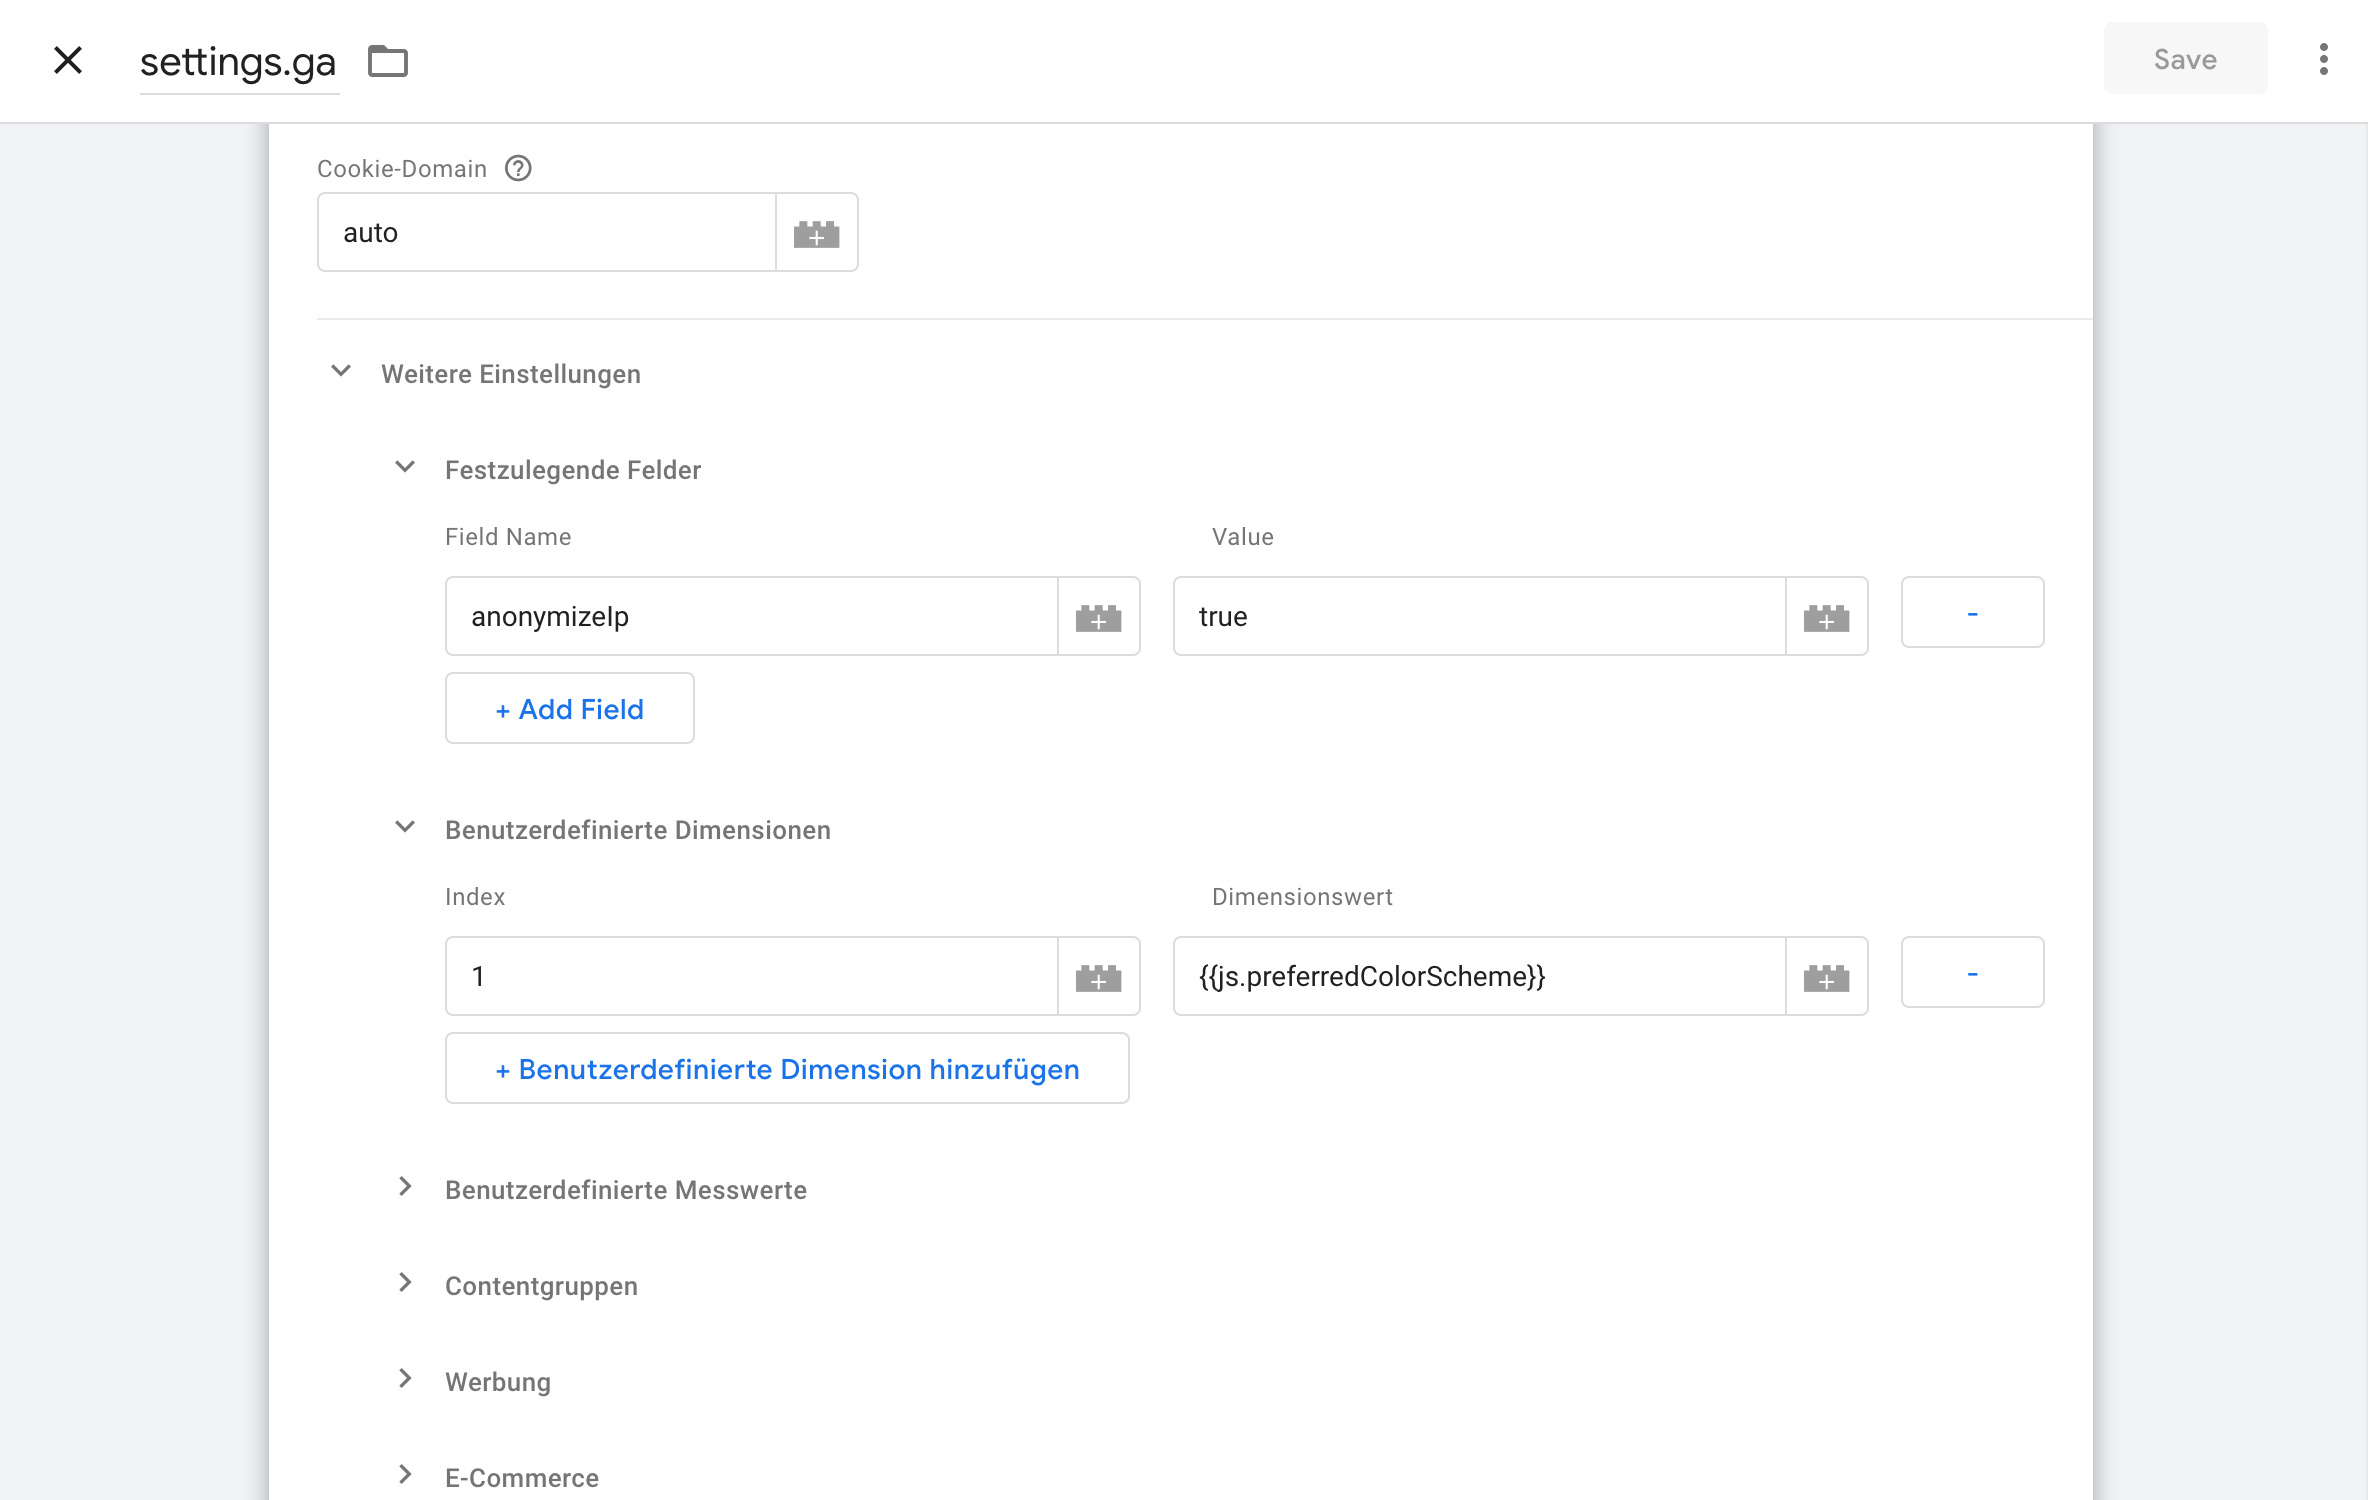Click the Cookie-Domain help question mark icon
This screenshot has width=2368, height=1500.
coord(518,168)
